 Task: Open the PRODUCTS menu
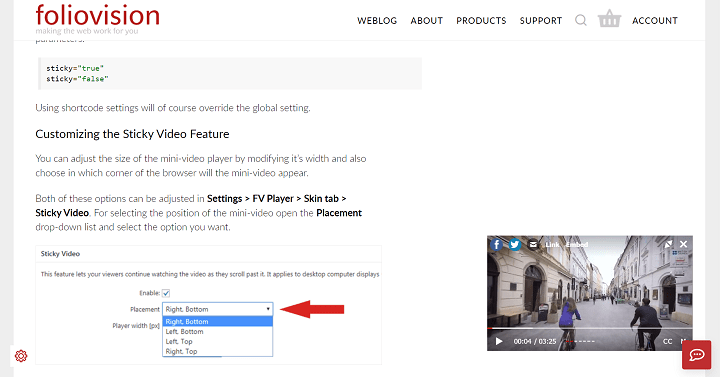481,21
